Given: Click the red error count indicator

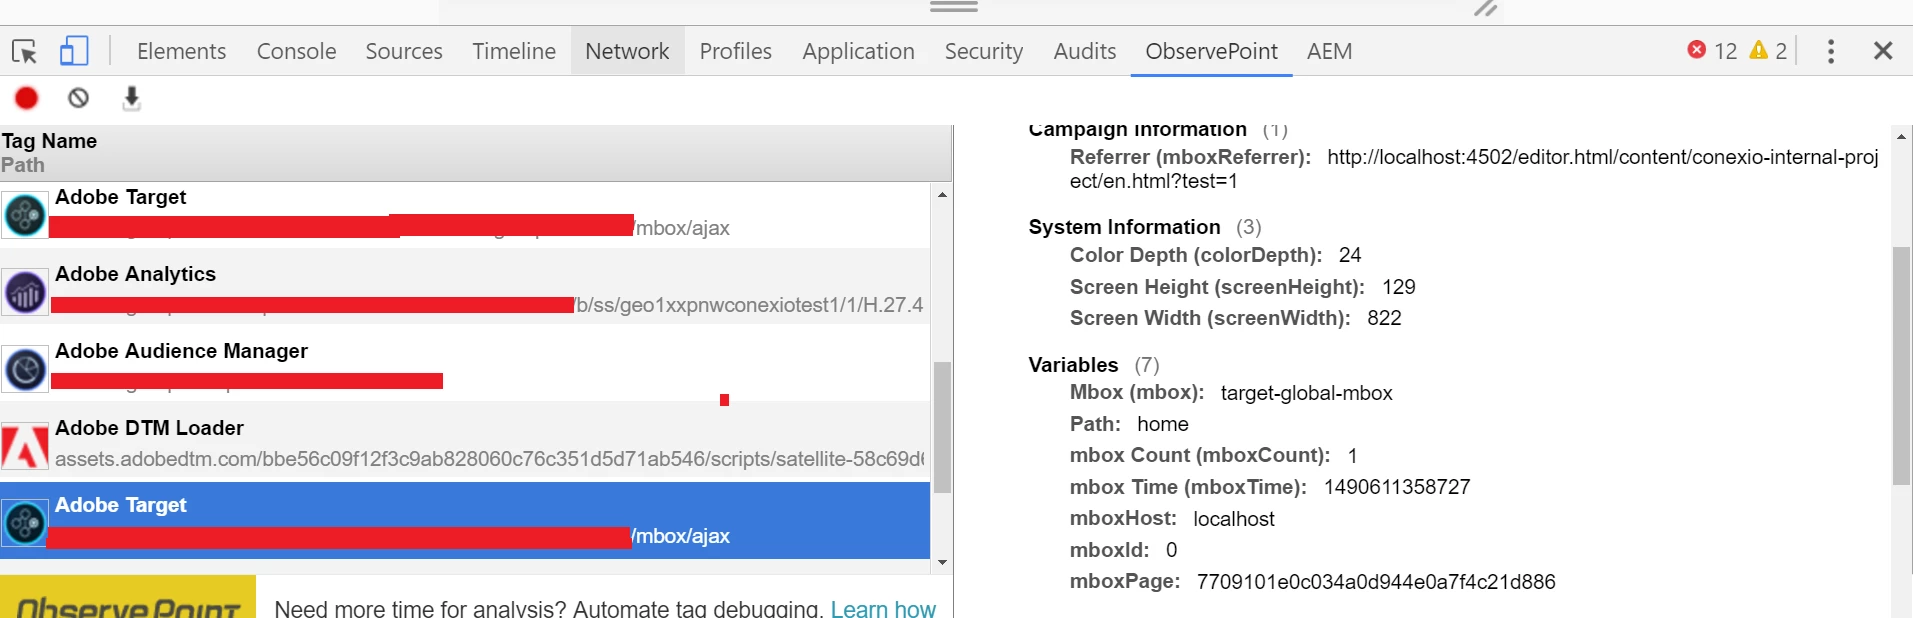Looking at the screenshot, I should point(1712,51).
